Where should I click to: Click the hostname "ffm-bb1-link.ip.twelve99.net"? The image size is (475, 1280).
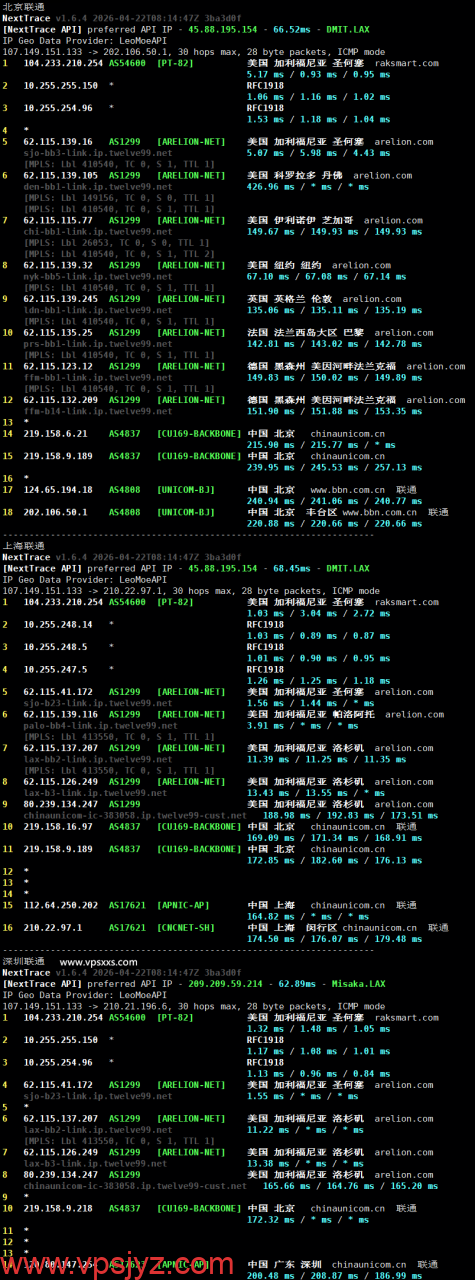pos(97,378)
